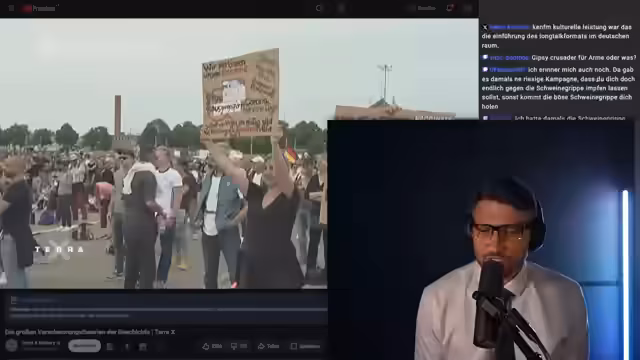This screenshot has width=640, height=360.
Task: Open the account avatar menu
Action: pos(468,8)
